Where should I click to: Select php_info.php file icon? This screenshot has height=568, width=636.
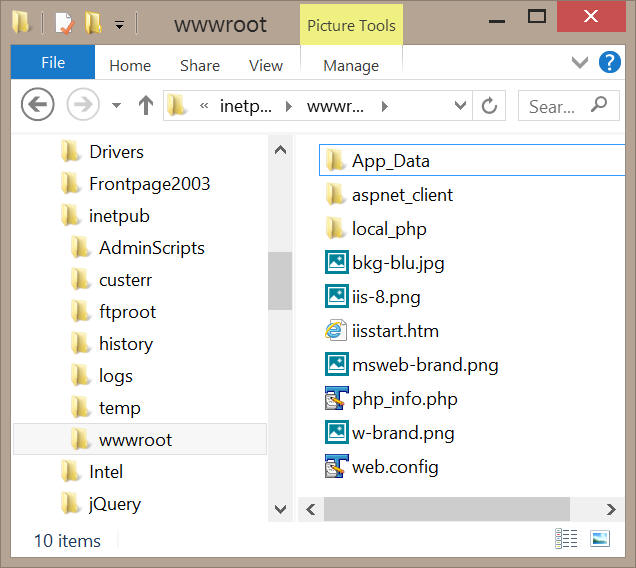tap(336, 398)
